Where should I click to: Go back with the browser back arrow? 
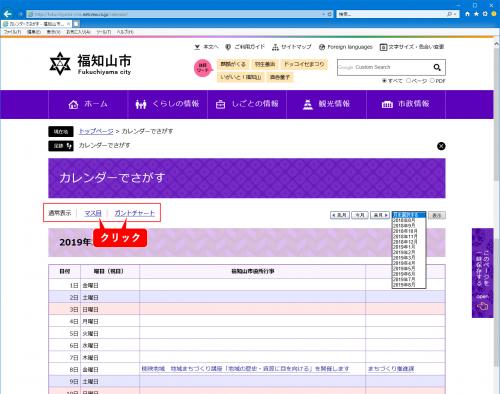tap(7, 14)
